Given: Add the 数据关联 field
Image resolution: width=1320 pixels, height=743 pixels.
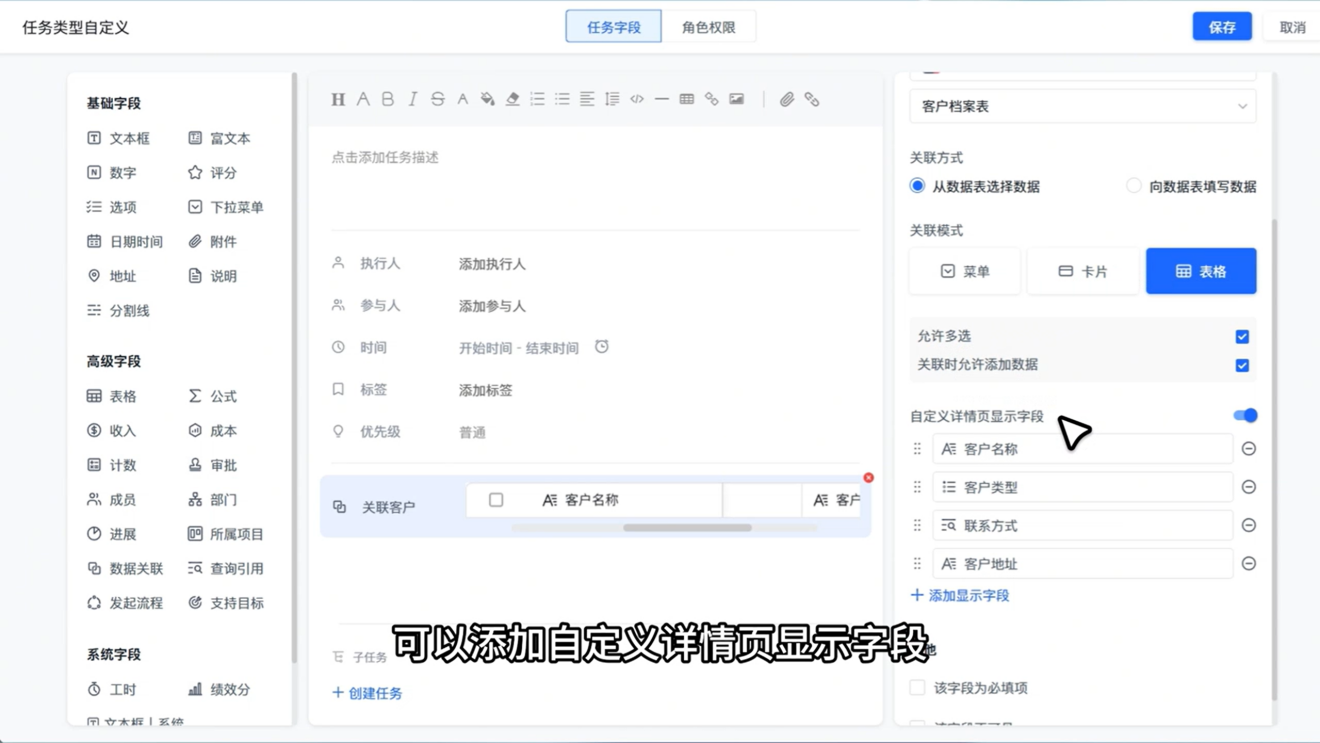Looking at the screenshot, I should (124, 569).
